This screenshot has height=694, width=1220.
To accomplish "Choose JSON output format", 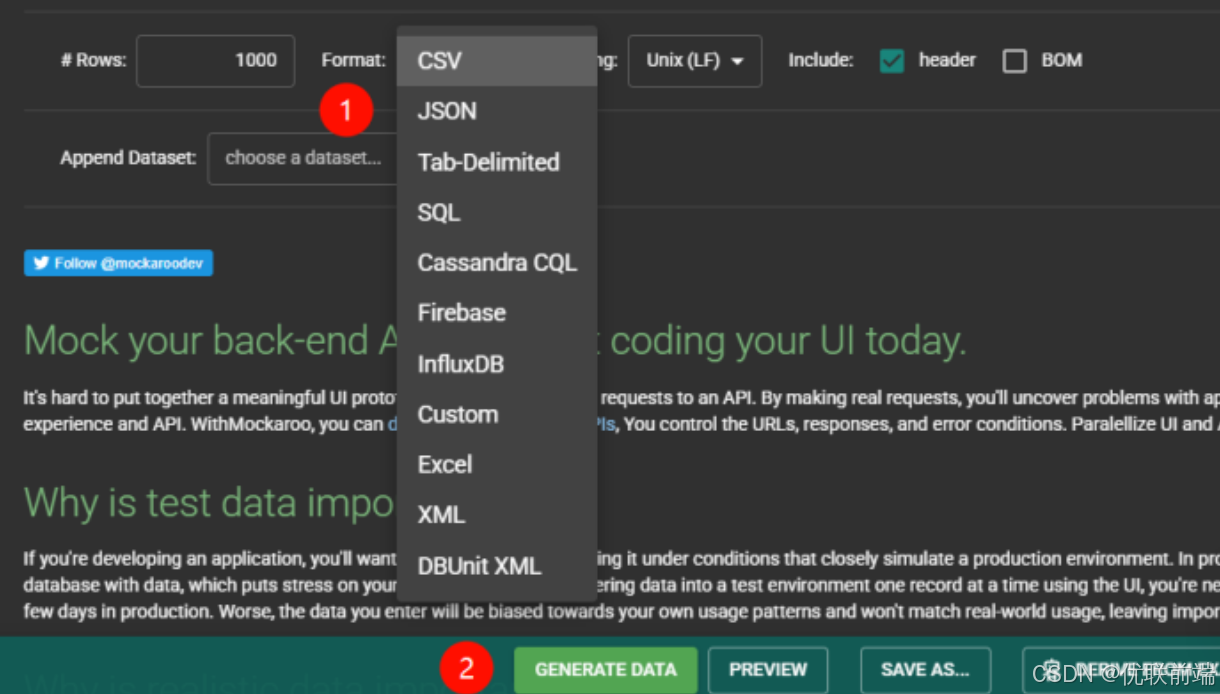I will (x=497, y=111).
